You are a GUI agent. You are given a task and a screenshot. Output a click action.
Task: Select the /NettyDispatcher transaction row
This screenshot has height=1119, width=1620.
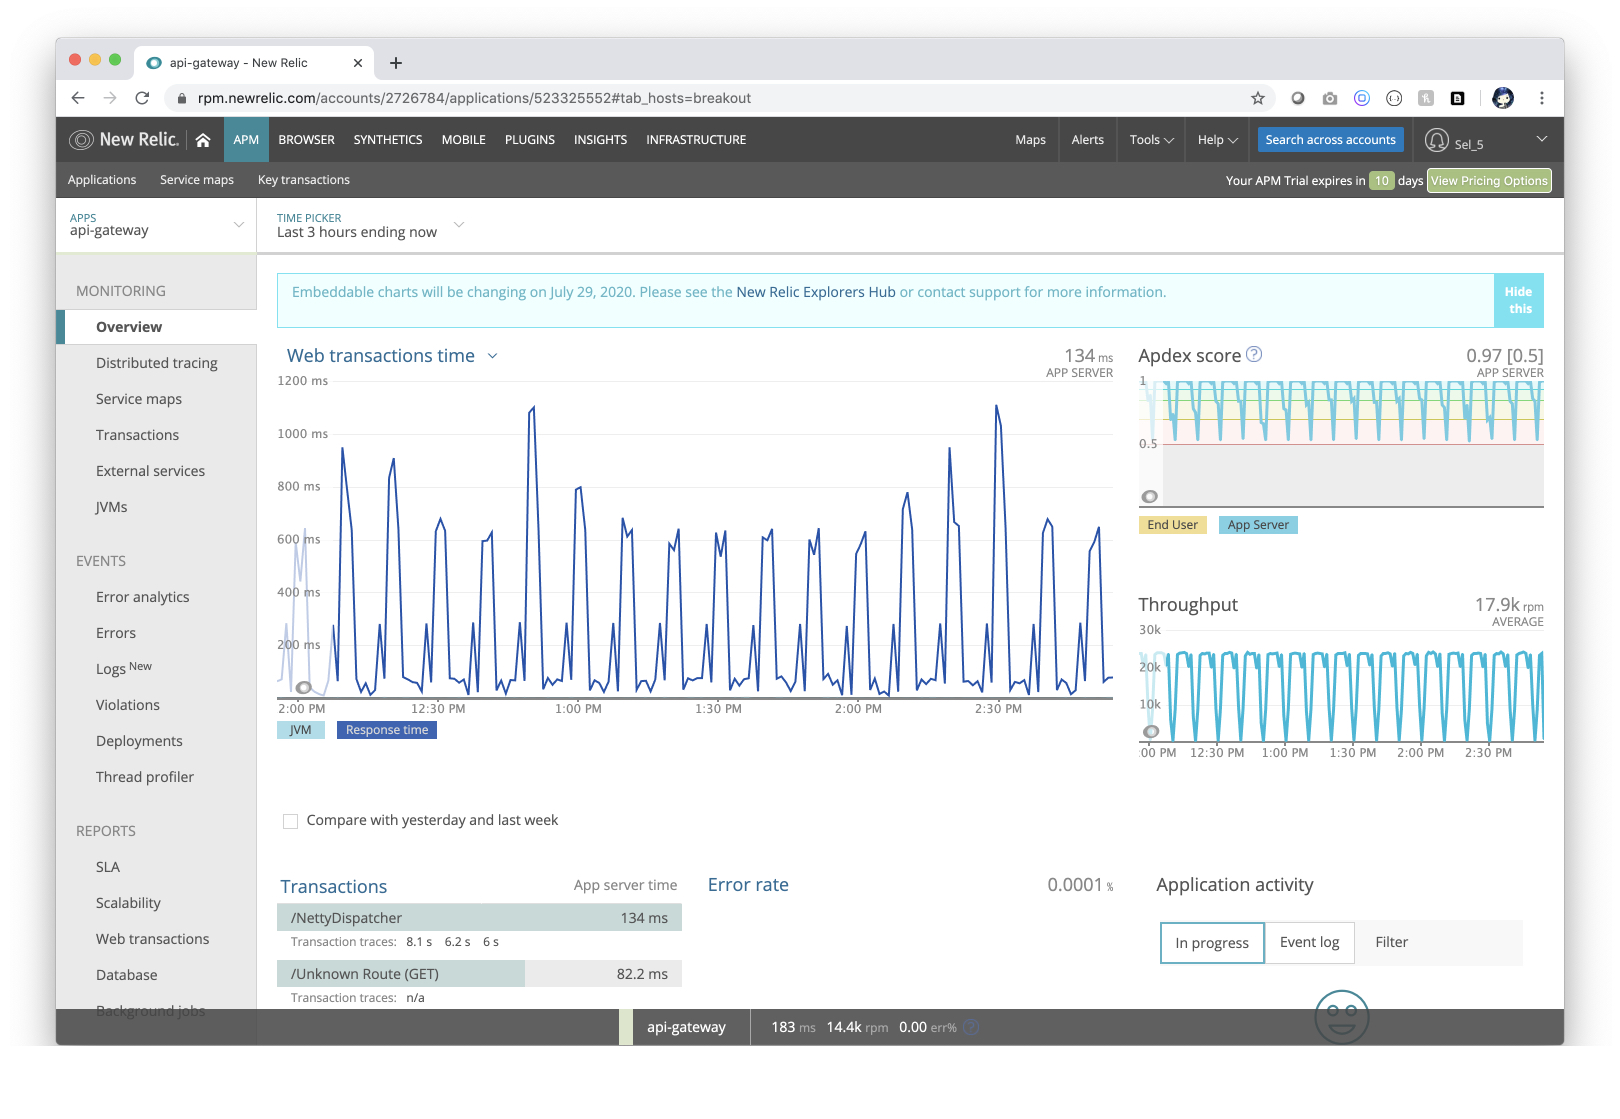(x=479, y=918)
